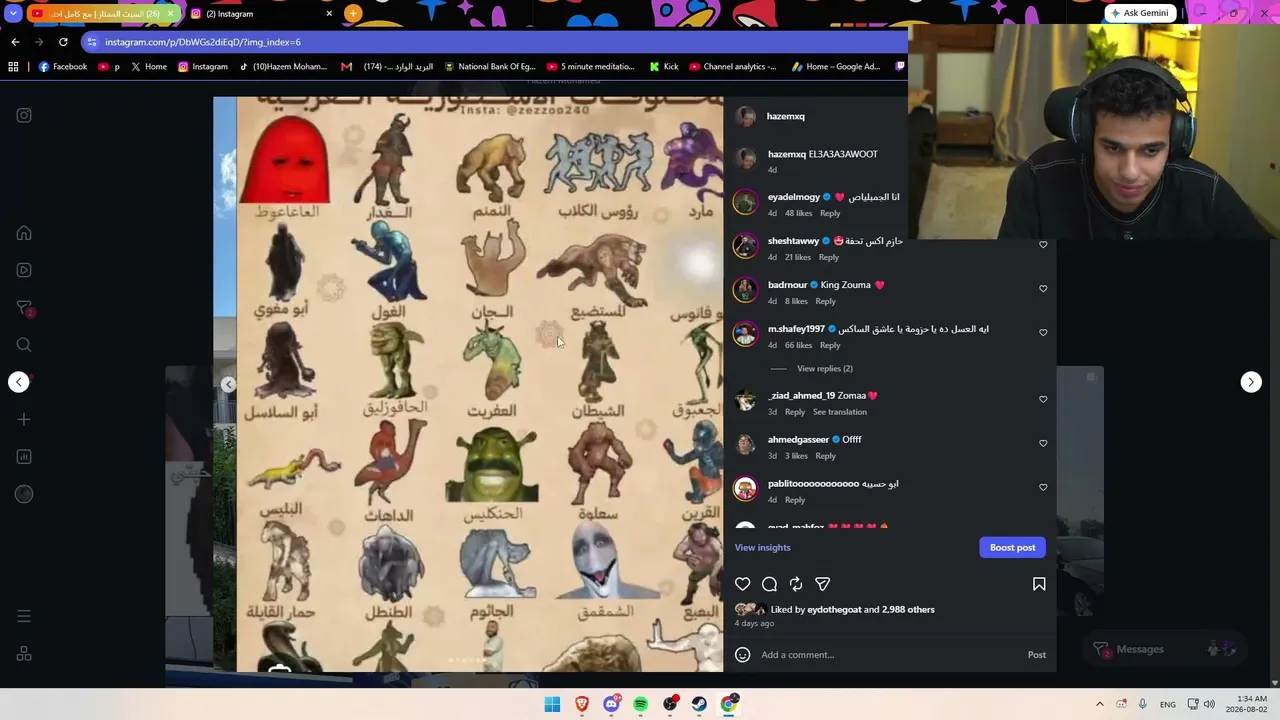
Task: Click into the Add a comment field
Action: click(890, 655)
